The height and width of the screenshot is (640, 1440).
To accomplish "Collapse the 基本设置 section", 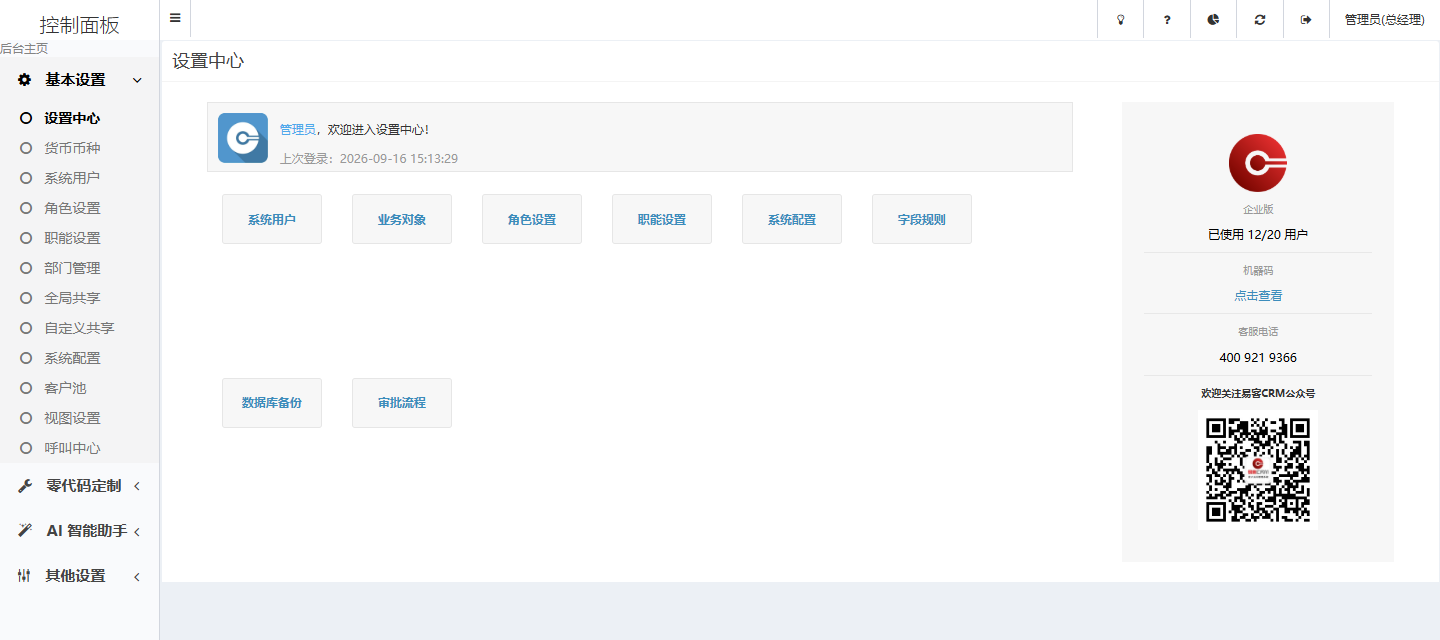I will point(80,80).
